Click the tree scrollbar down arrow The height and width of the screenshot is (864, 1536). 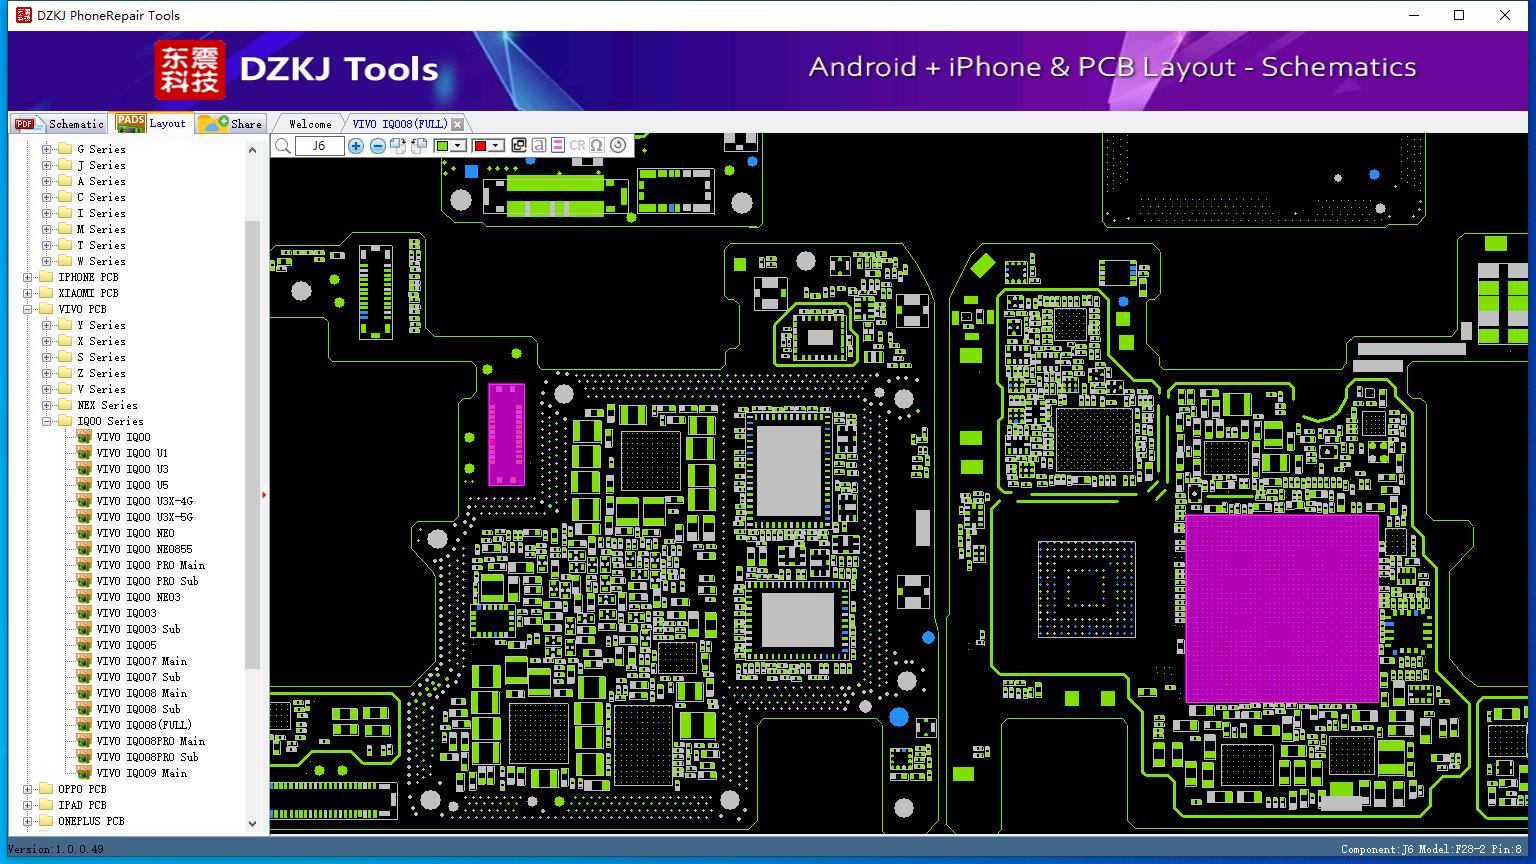pyautogui.click(x=252, y=823)
